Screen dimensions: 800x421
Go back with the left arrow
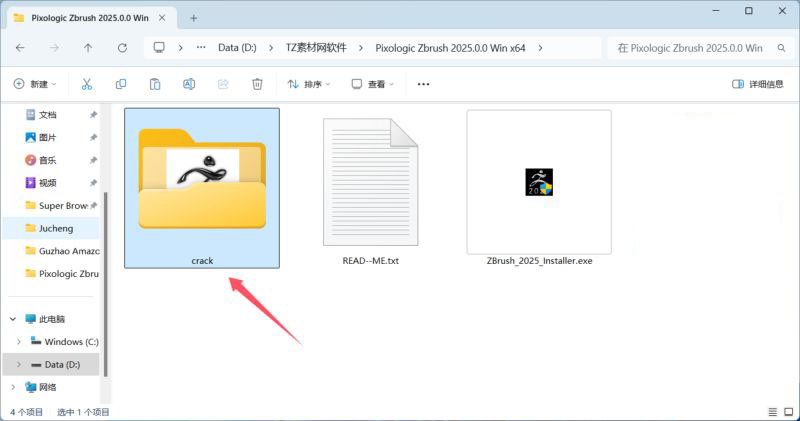20,48
